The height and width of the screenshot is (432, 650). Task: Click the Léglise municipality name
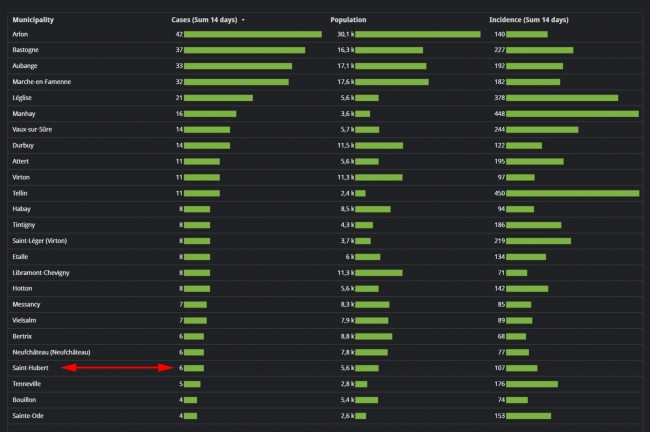22,98
